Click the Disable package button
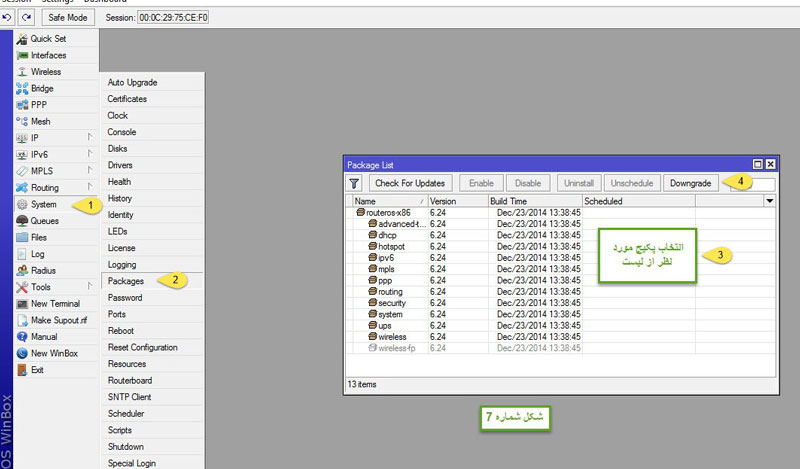This screenshot has width=800, height=469. [x=528, y=183]
